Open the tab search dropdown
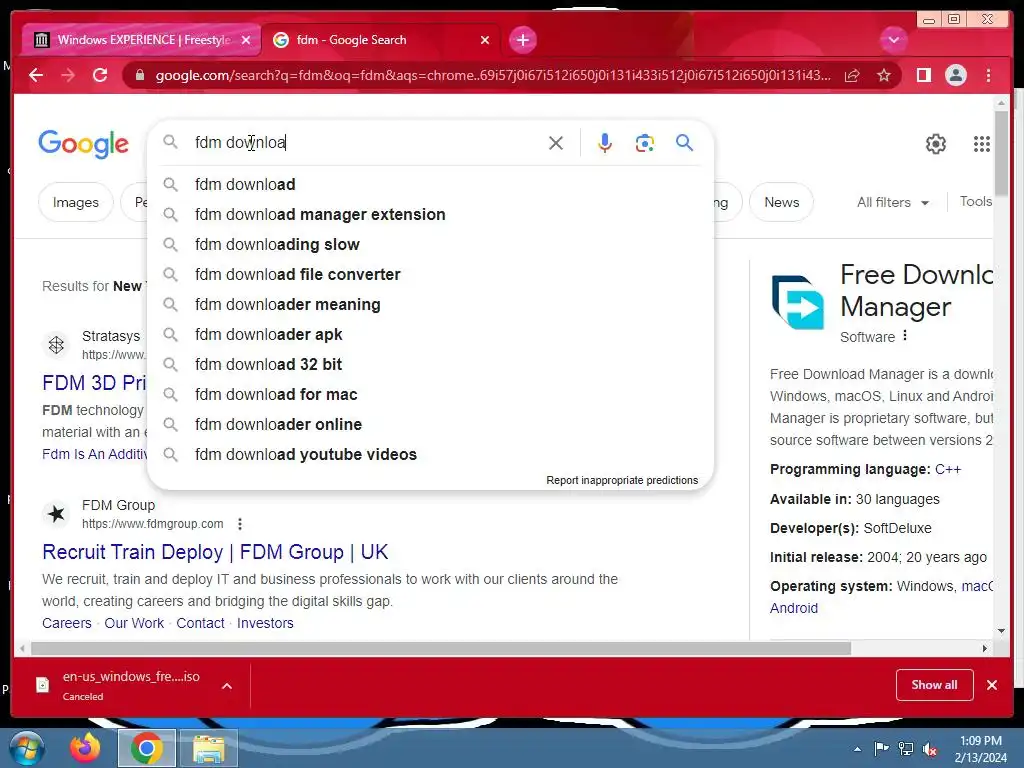 point(893,40)
